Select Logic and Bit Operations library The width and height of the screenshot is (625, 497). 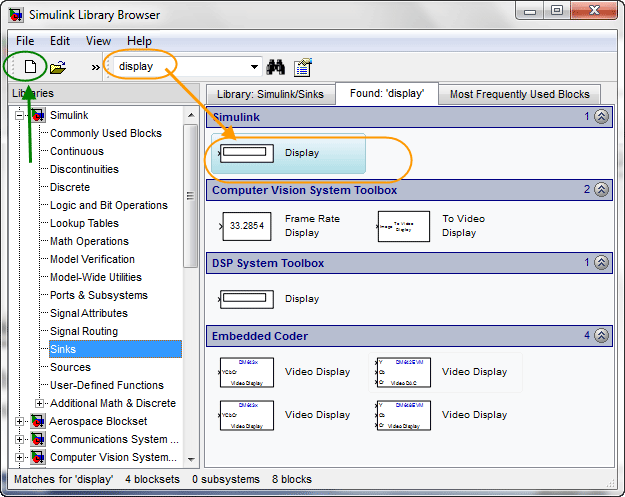108,205
